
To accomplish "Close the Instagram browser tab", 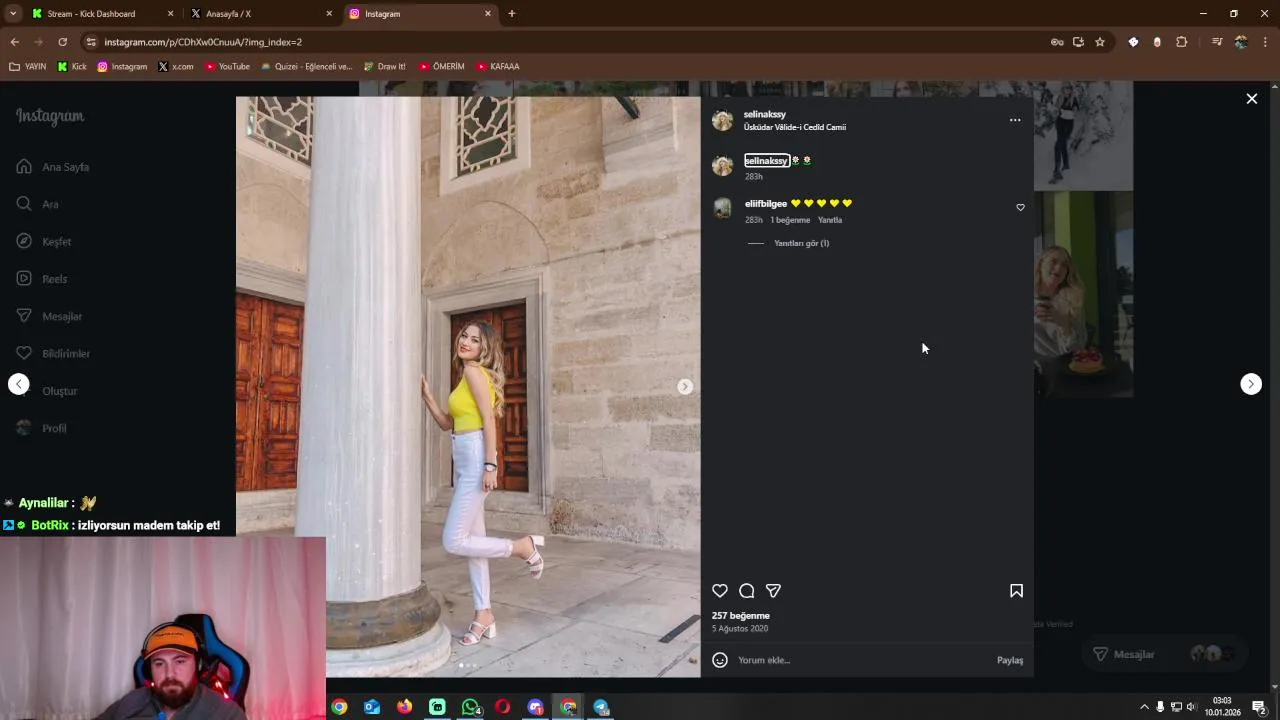I will 488,14.
